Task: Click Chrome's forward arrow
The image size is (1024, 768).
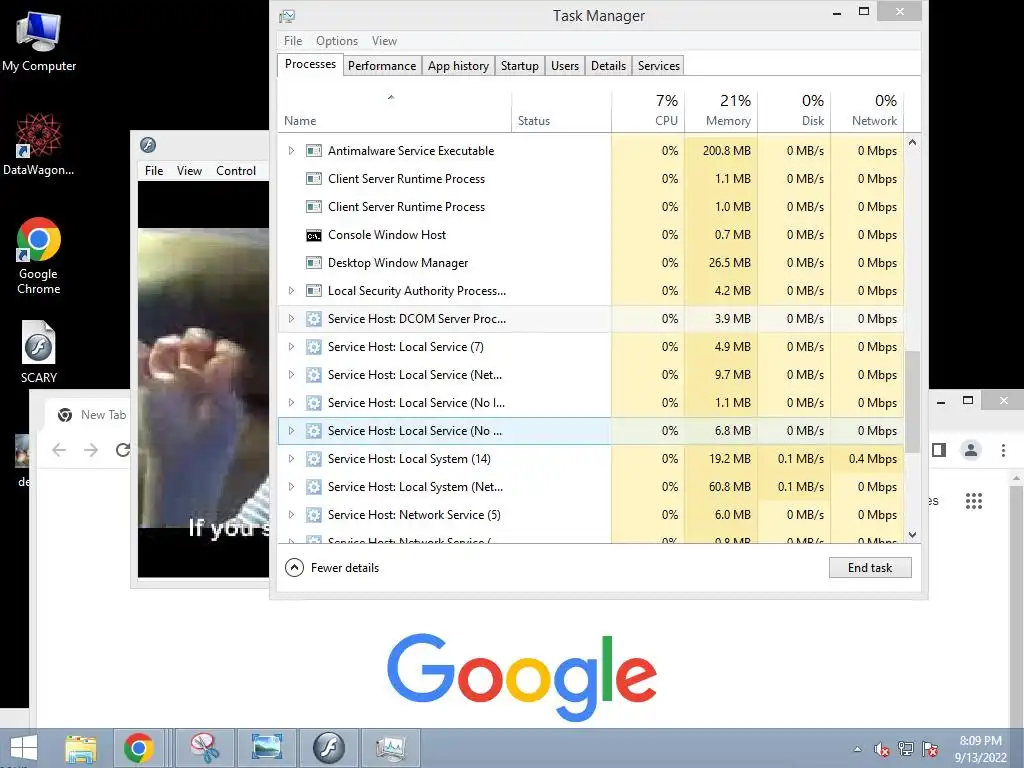Action: (91, 449)
